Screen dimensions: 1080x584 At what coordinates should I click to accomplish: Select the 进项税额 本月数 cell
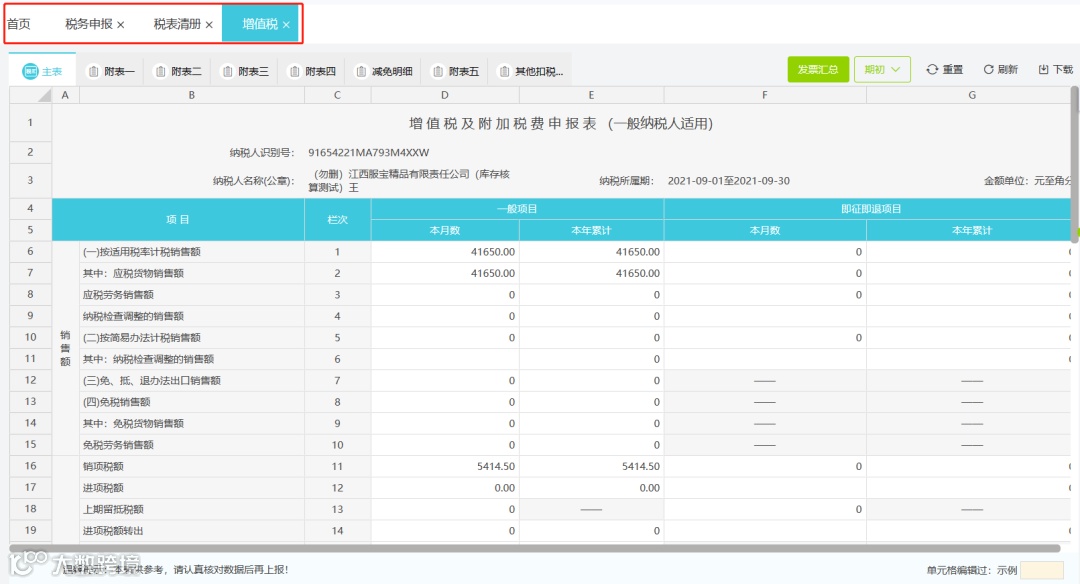445,488
